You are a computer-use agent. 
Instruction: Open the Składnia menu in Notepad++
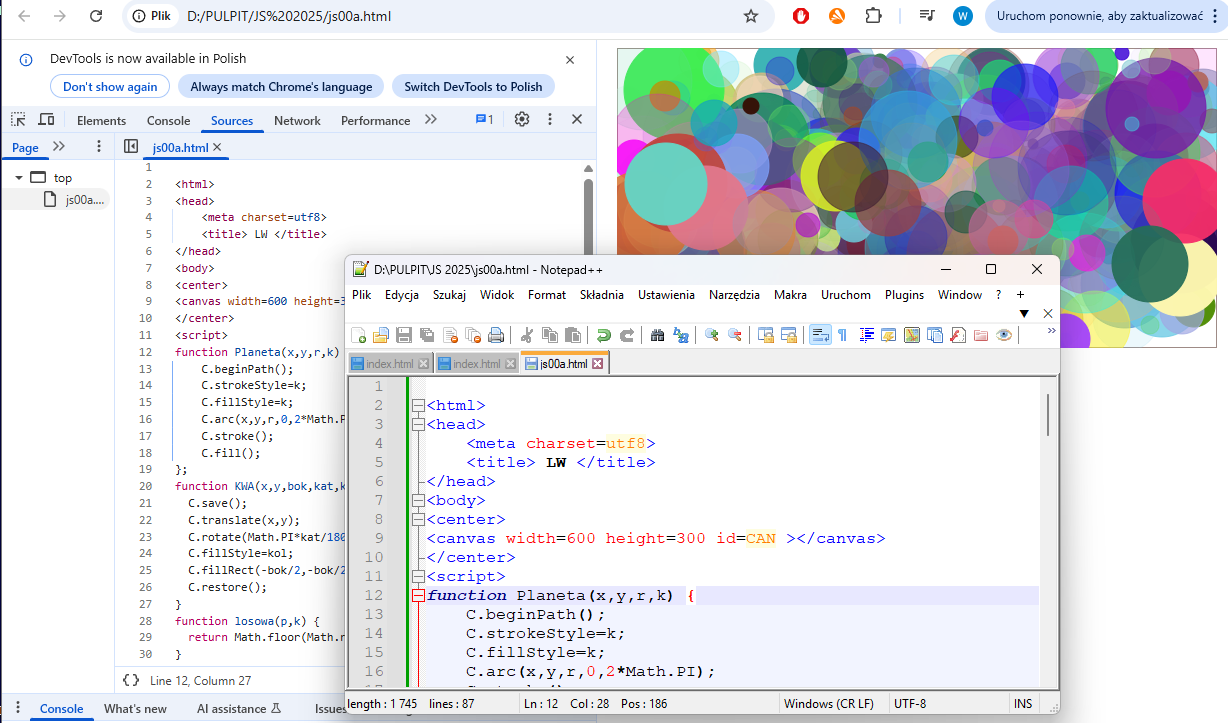pyautogui.click(x=601, y=295)
